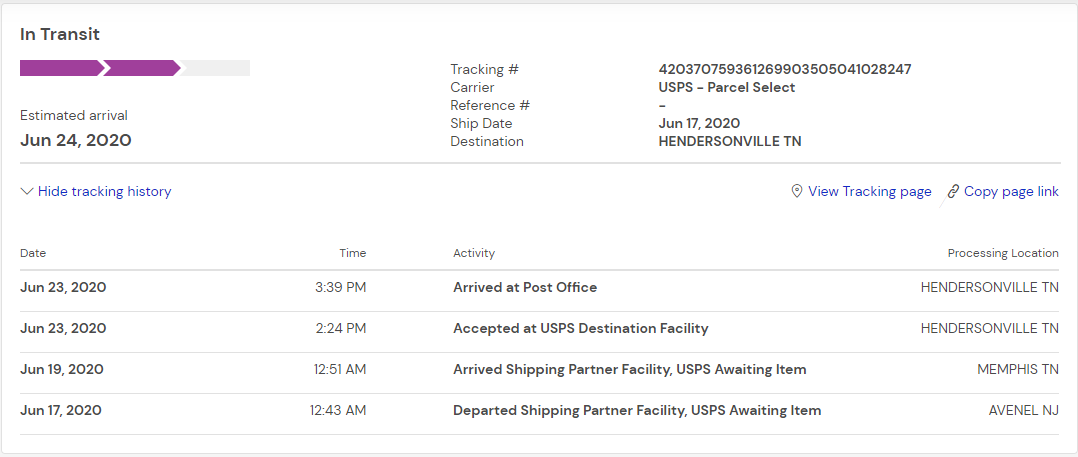Click the Processing Location column header

1002,253
